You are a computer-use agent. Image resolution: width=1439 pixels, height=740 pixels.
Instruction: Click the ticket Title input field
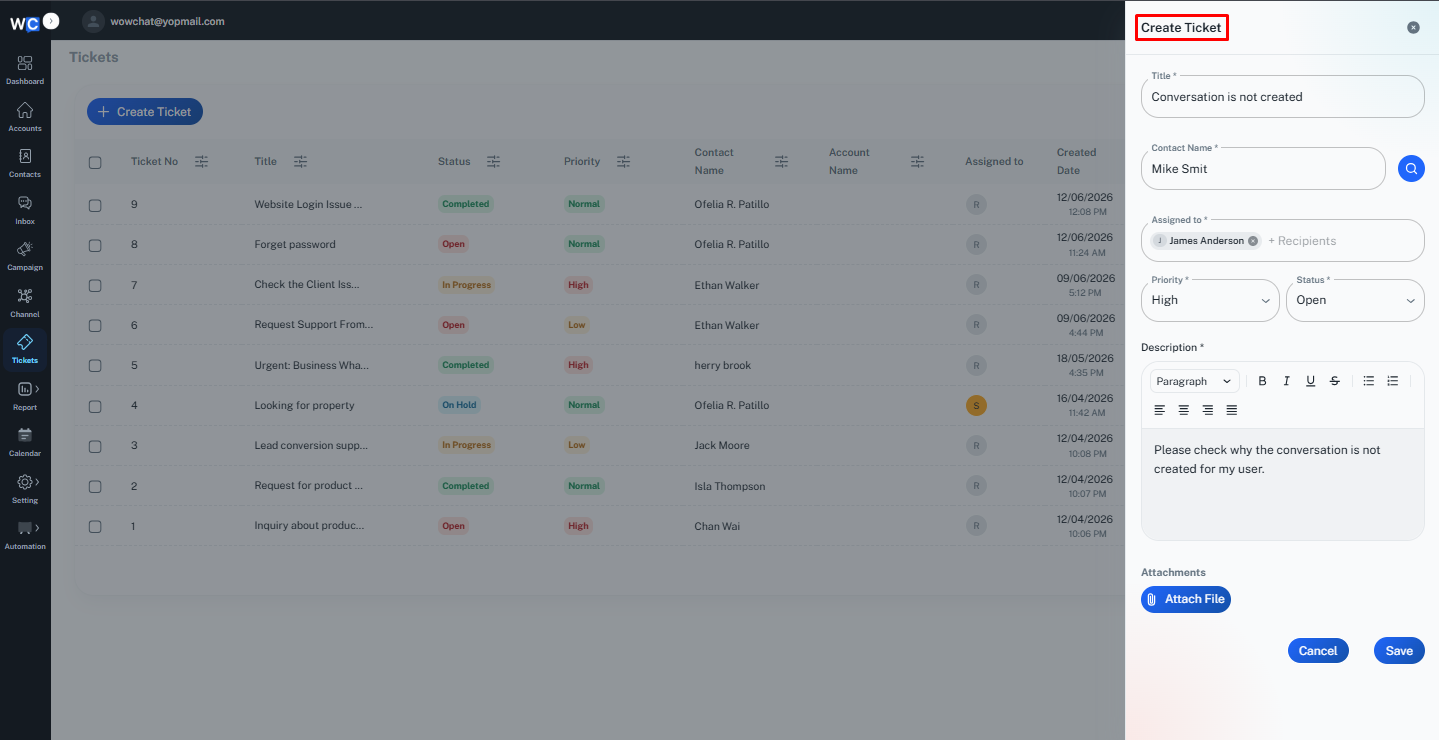coord(1283,97)
